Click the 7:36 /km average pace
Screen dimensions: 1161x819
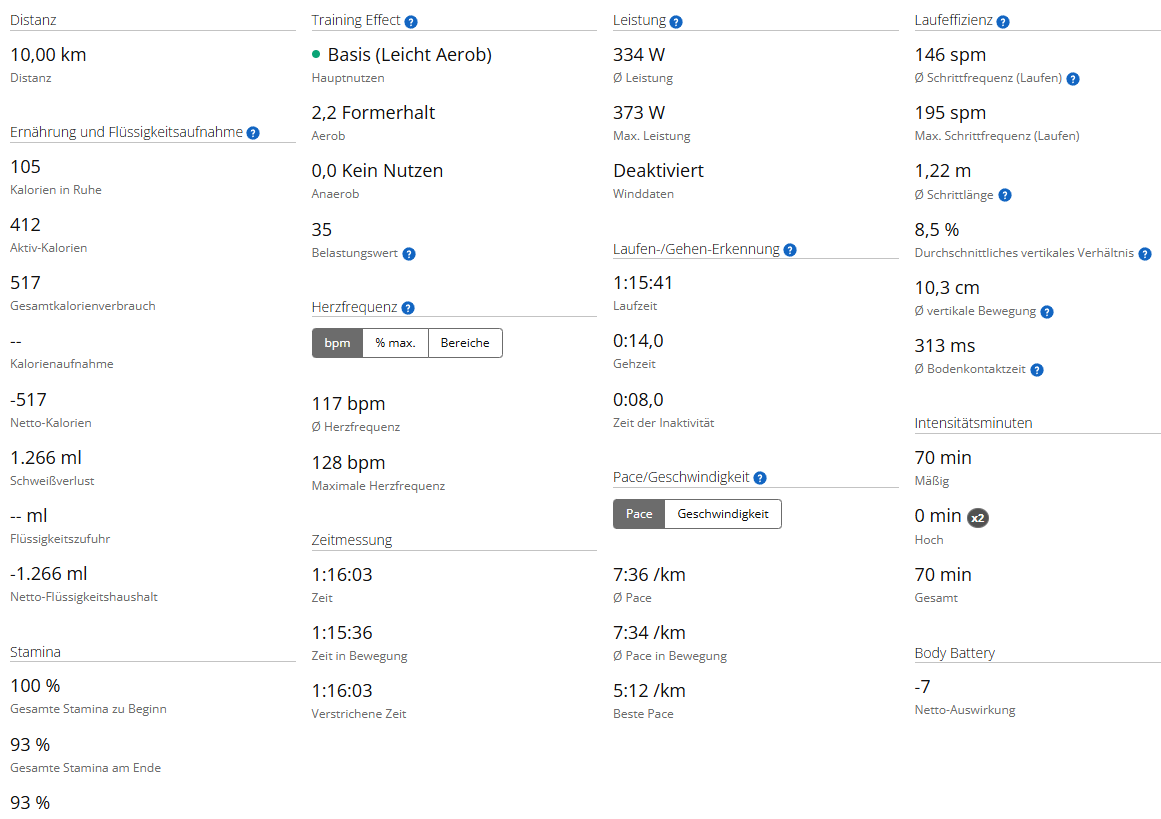649,575
